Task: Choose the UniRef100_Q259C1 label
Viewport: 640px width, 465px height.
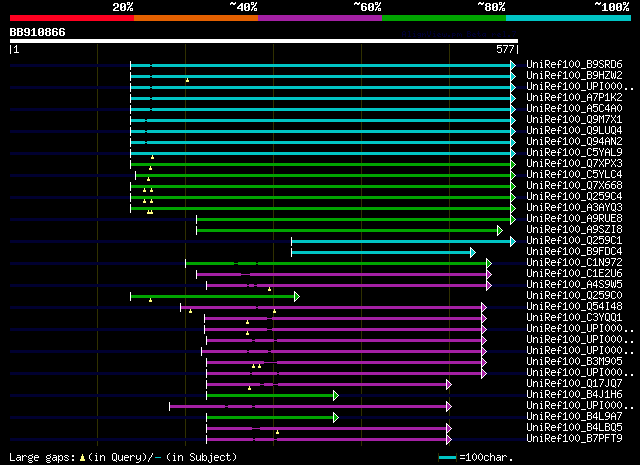Action: click(x=574, y=240)
